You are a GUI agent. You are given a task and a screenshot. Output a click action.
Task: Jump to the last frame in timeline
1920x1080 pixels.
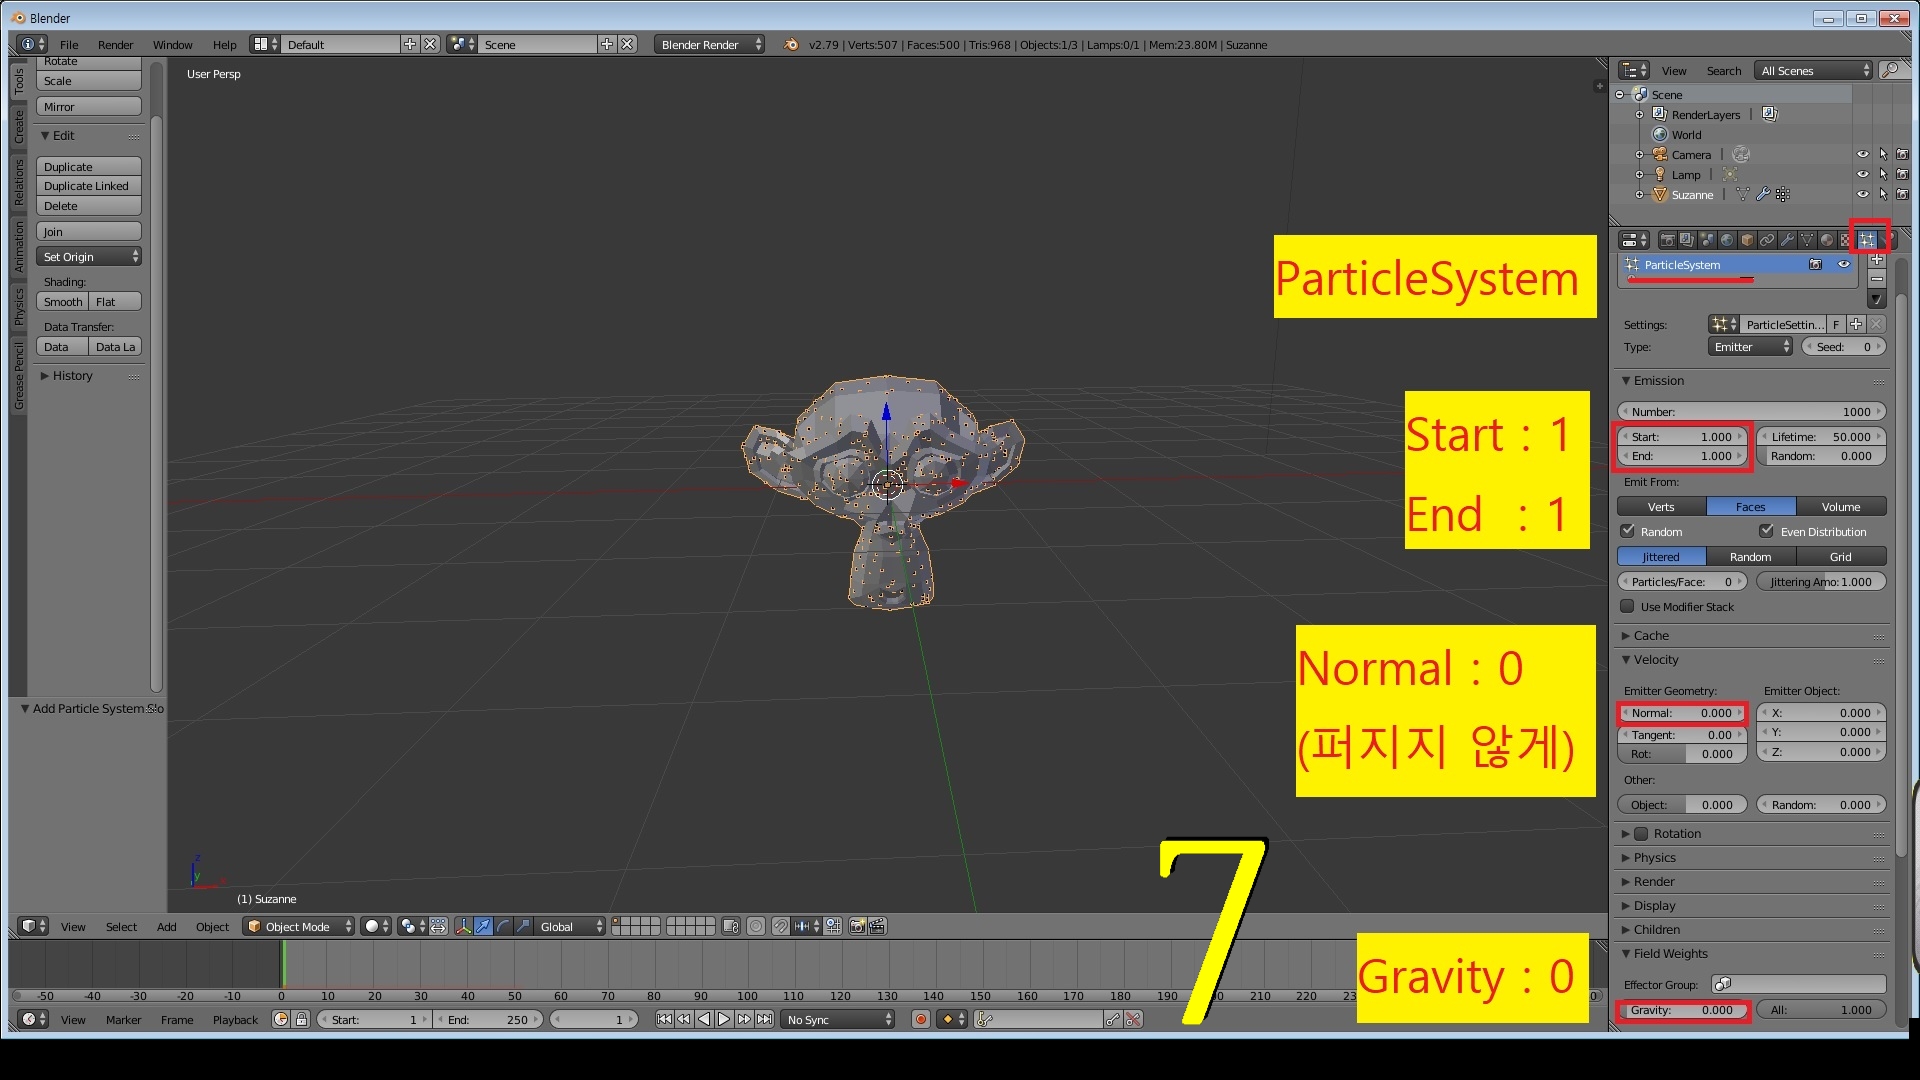(764, 1019)
